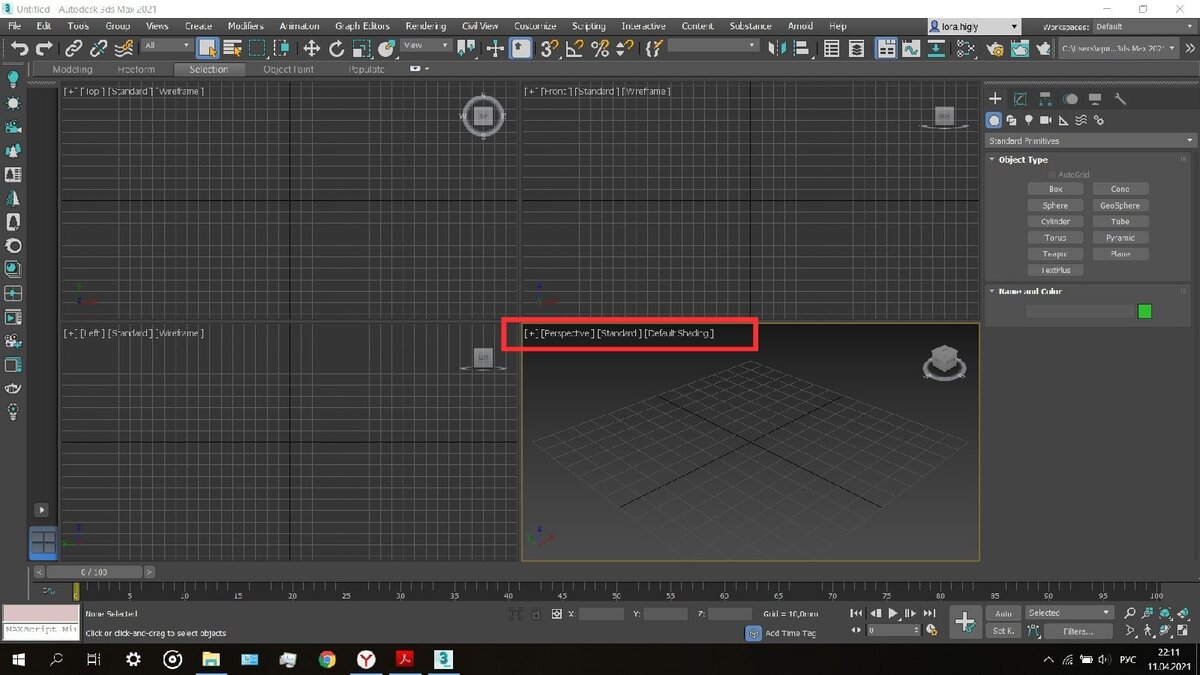The height and width of the screenshot is (675, 1200).
Task: Click the Undo arrow in main toolbar
Action: (x=18, y=47)
